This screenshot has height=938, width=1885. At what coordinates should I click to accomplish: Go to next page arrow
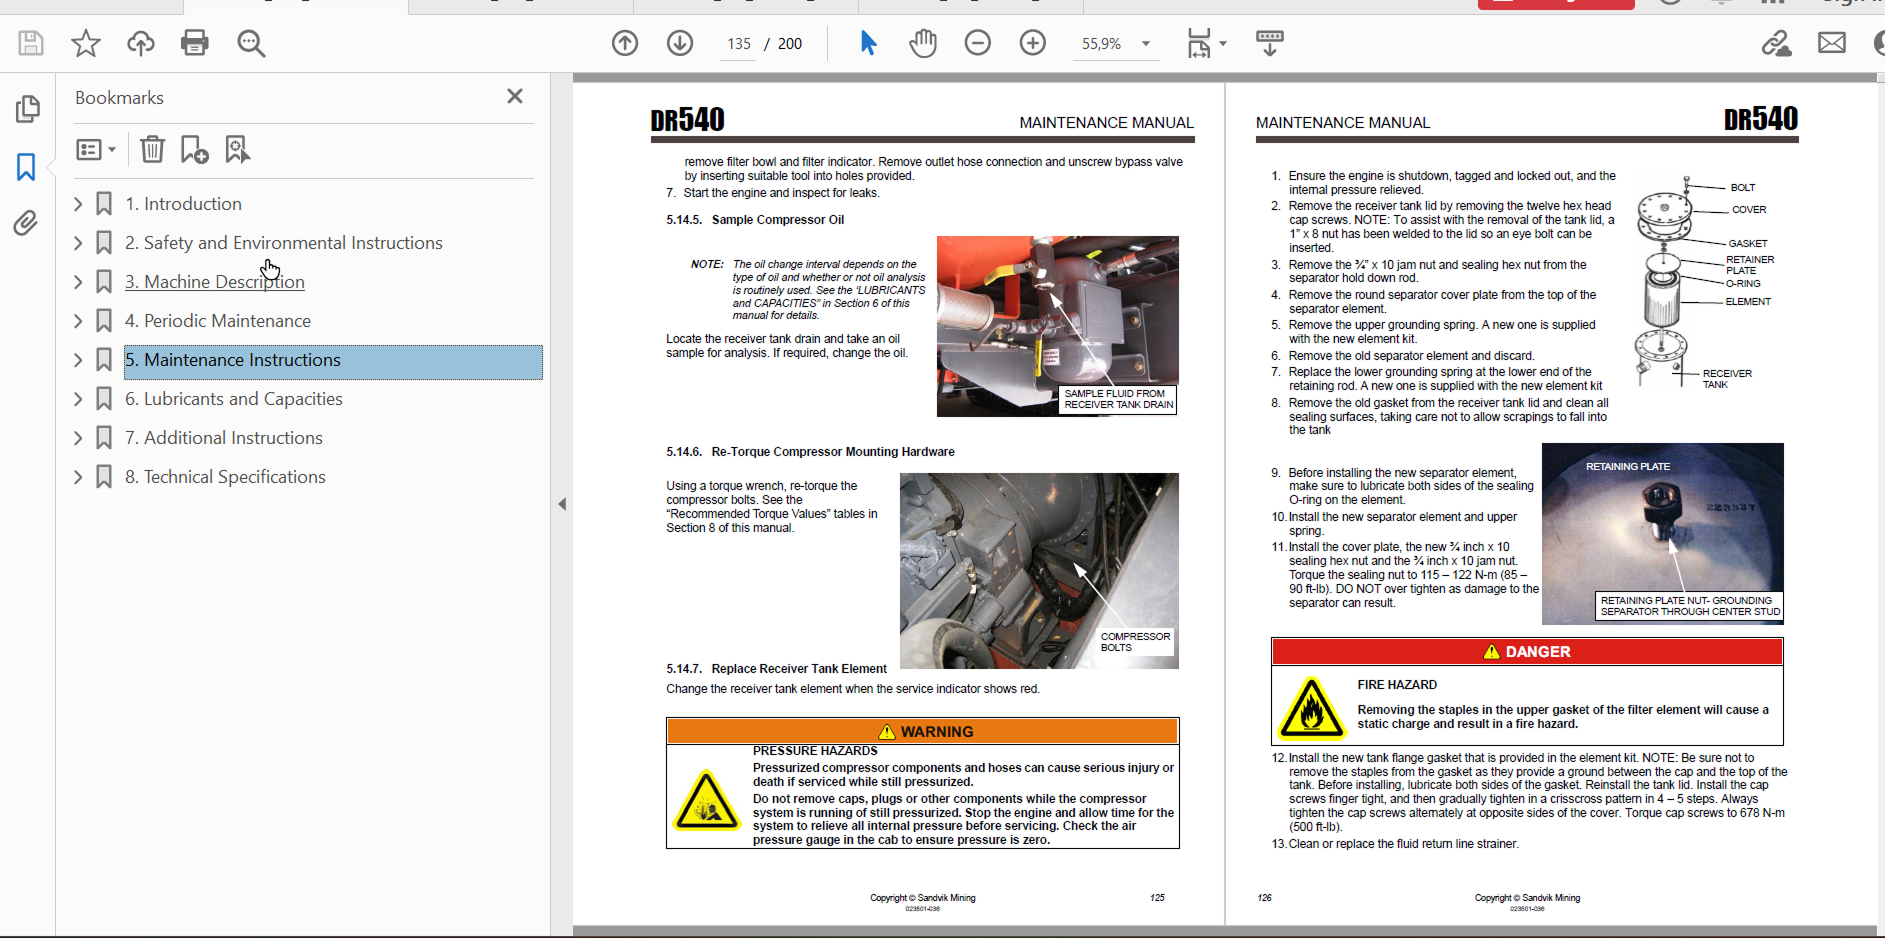pos(680,43)
